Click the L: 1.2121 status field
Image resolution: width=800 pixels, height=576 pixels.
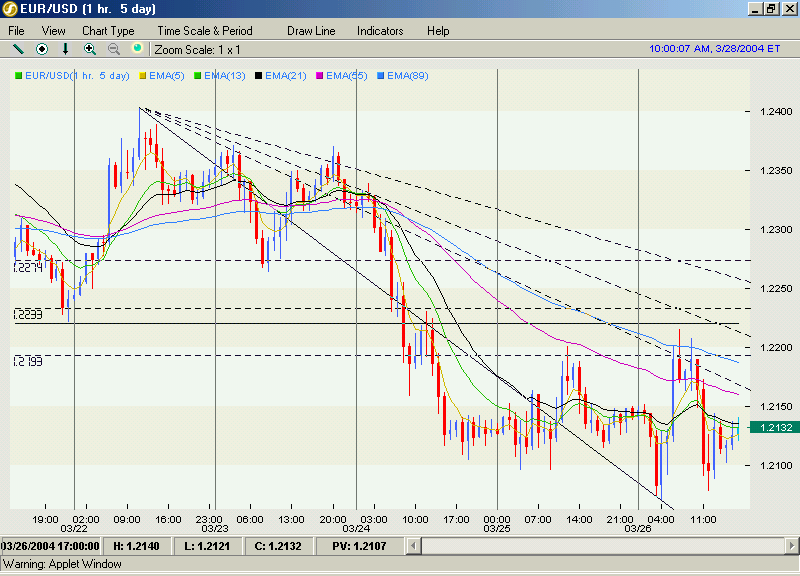207,546
